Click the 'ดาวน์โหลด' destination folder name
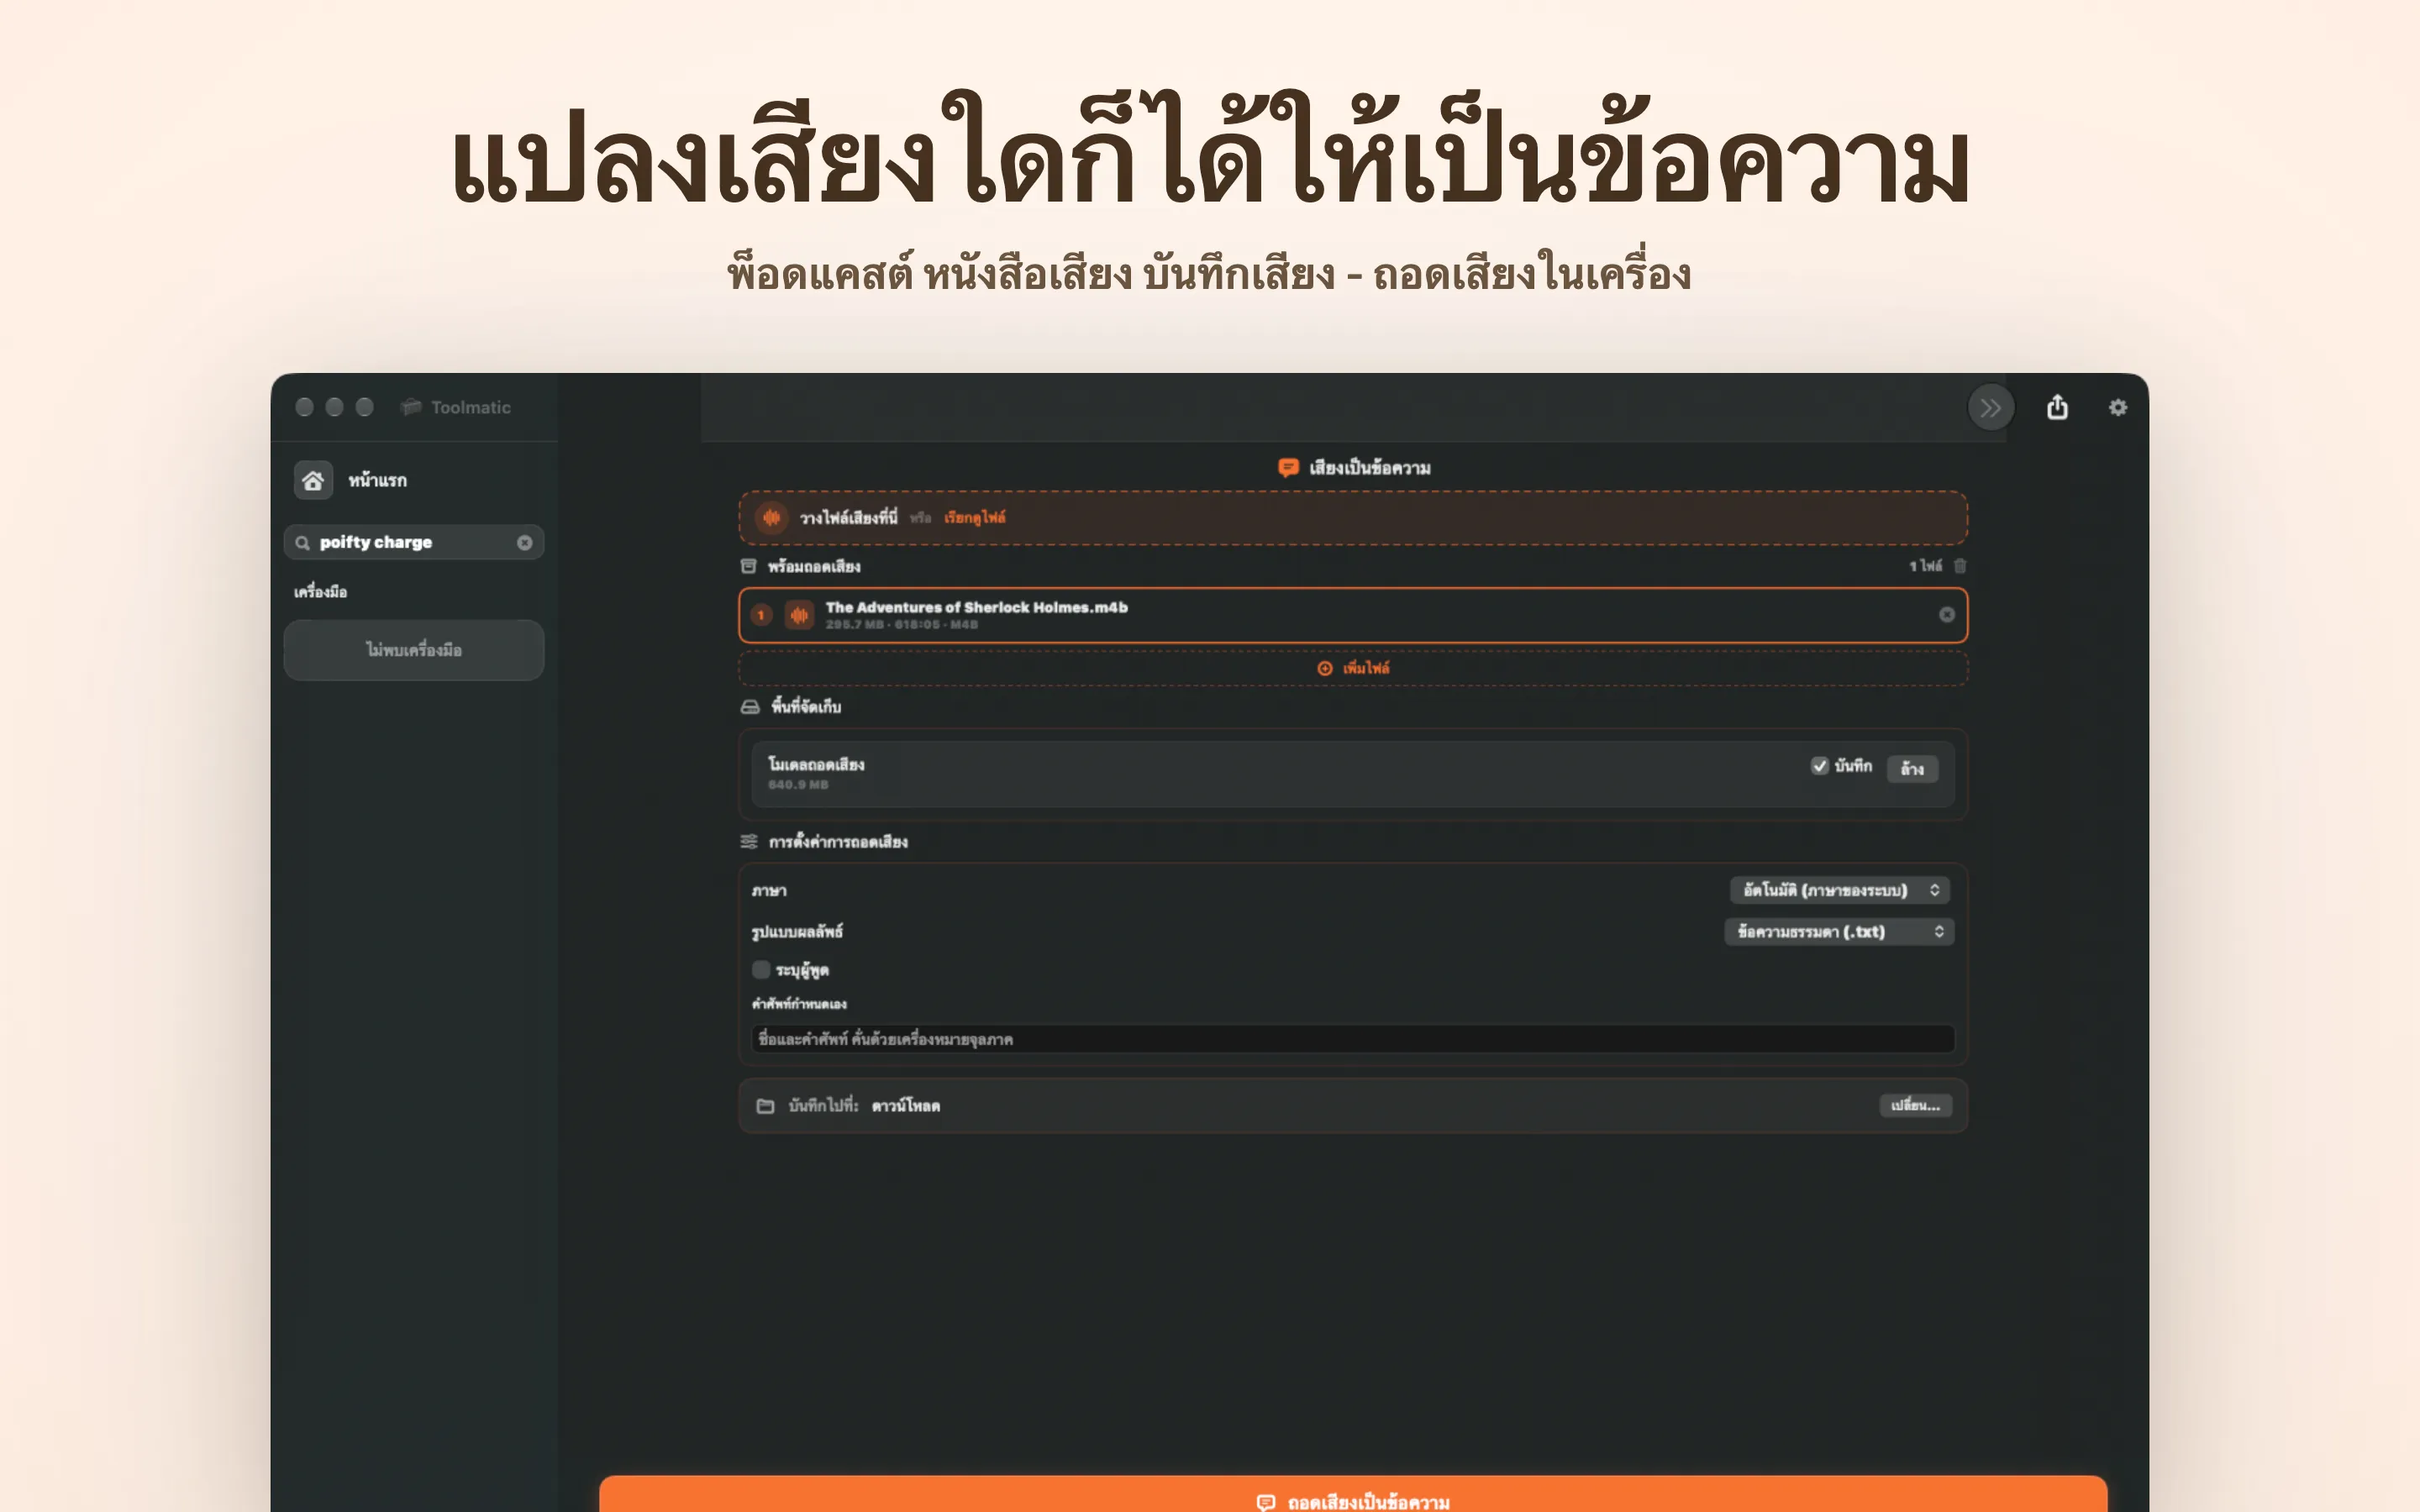Image resolution: width=2420 pixels, height=1512 pixels. (906, 1106)
